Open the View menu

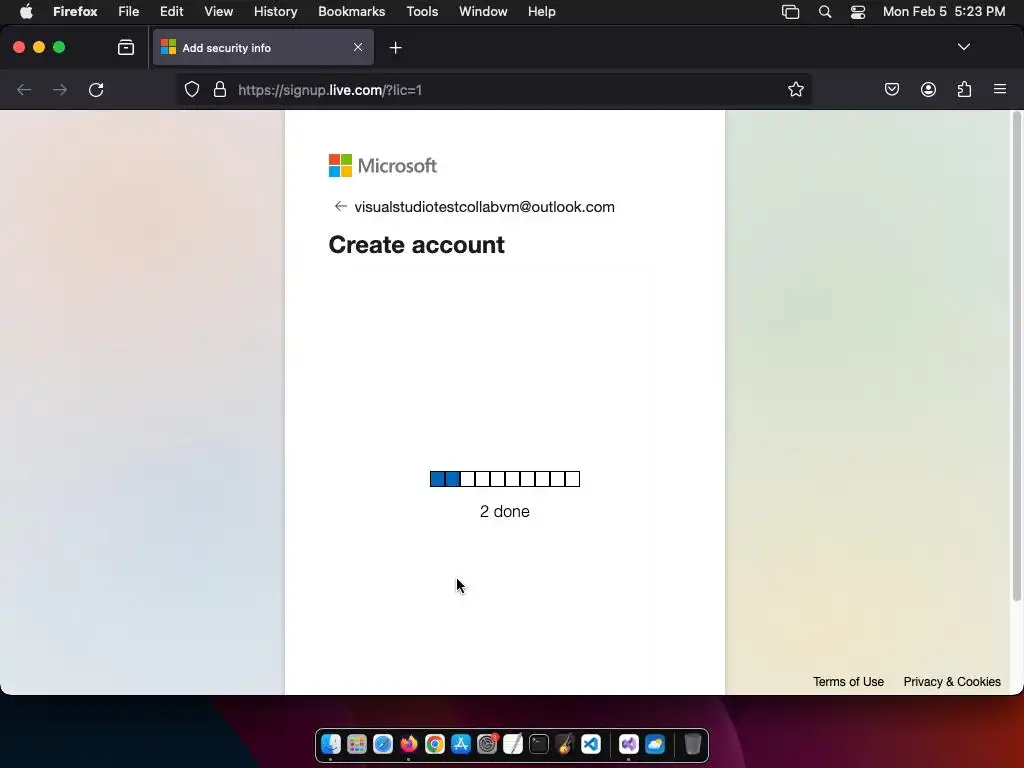(x=218, y=12)
